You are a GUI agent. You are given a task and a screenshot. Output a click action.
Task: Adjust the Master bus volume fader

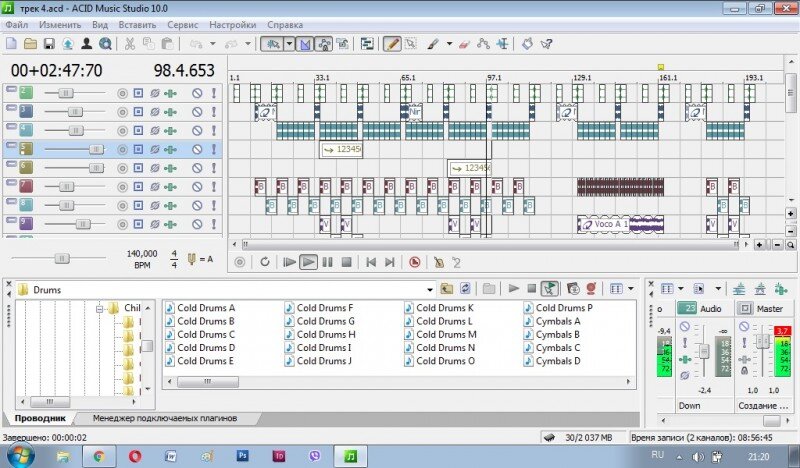click(763, 341)
